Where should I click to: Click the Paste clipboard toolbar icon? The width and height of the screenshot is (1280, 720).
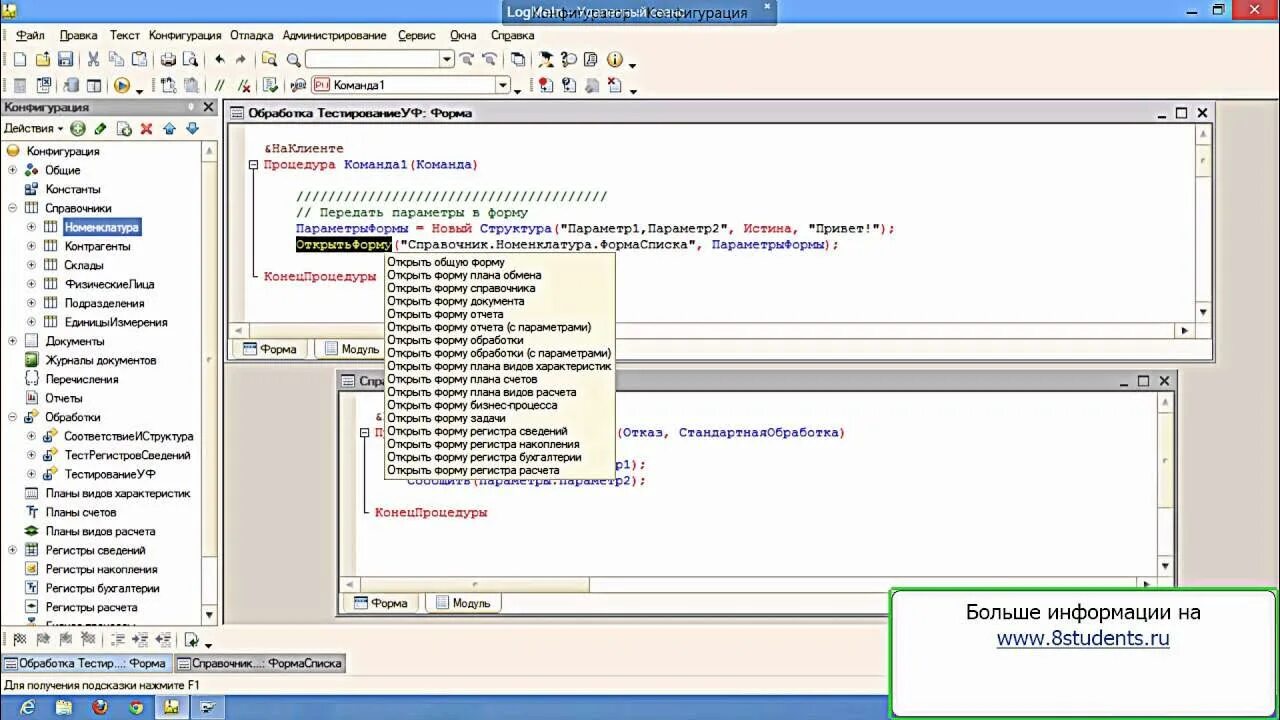tap(139, 60)
